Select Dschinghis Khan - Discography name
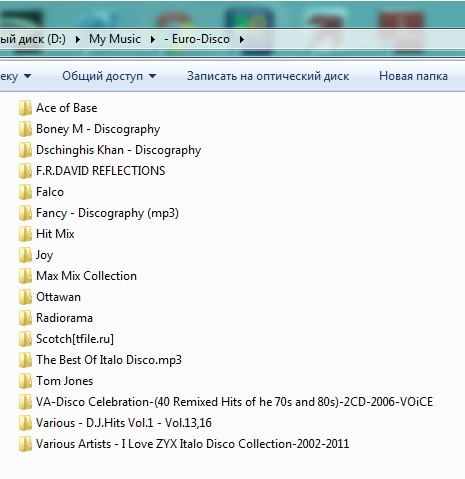The image size is (465, 479). [118, 150]
